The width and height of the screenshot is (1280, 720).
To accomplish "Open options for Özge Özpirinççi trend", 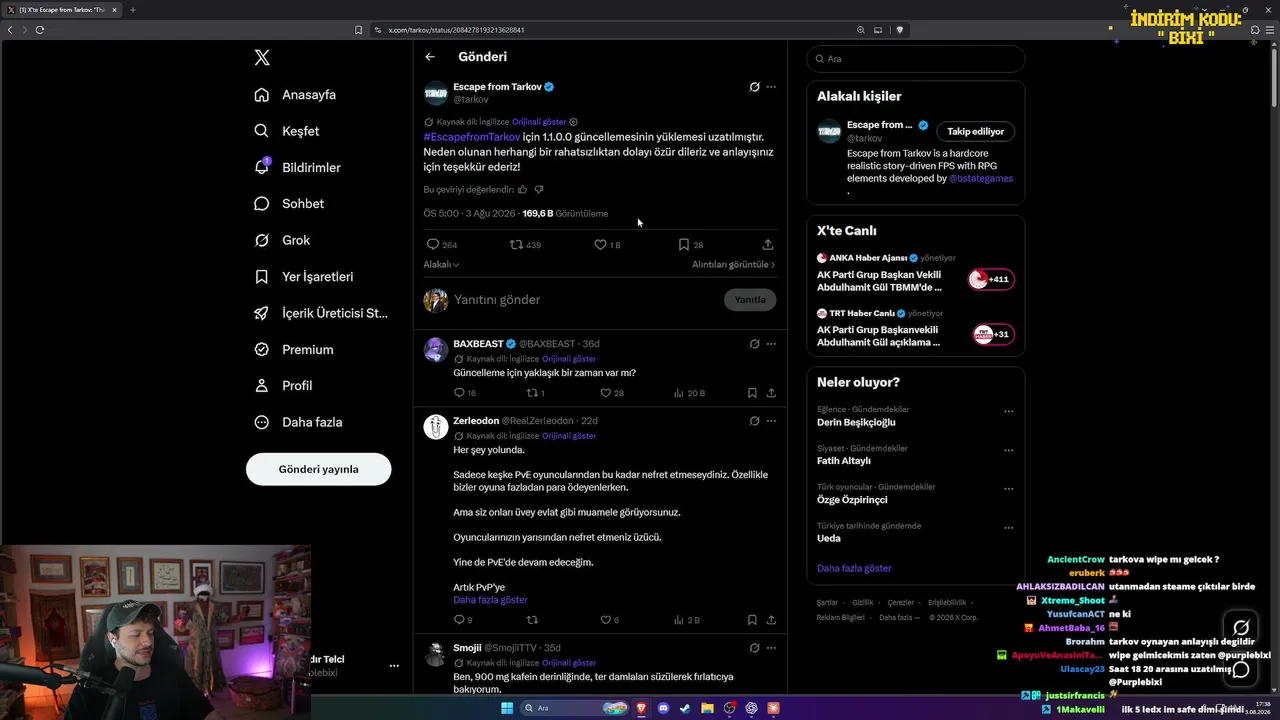I will point(1008,489).
